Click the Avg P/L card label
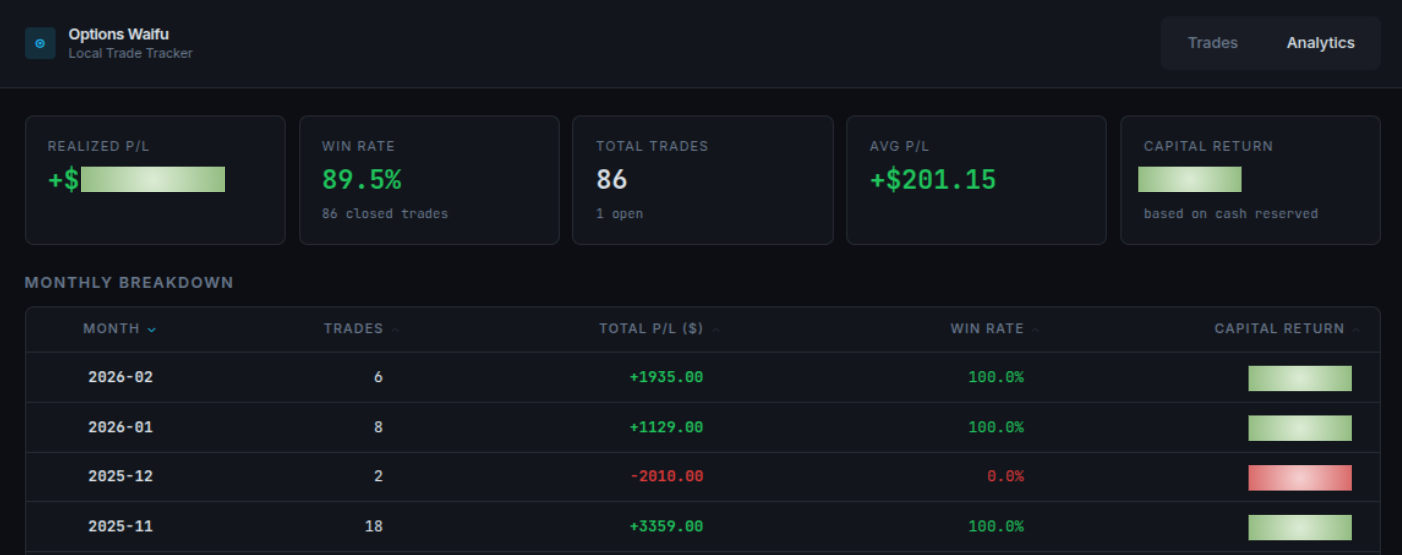 coord(899,146)
